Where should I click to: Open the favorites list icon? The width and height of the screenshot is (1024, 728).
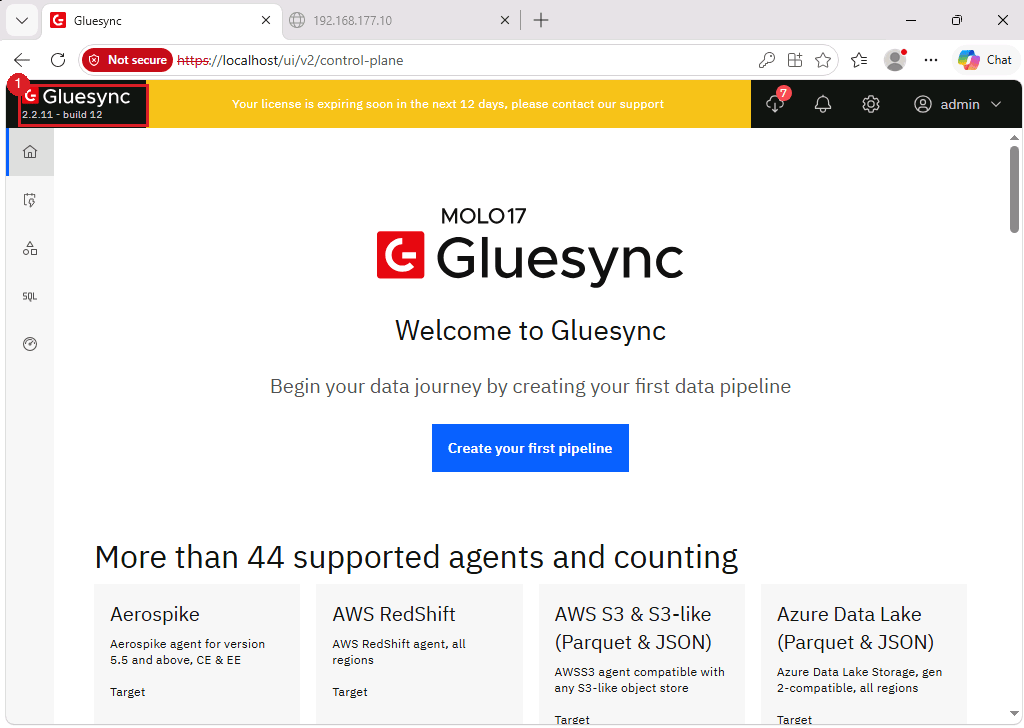859,60
